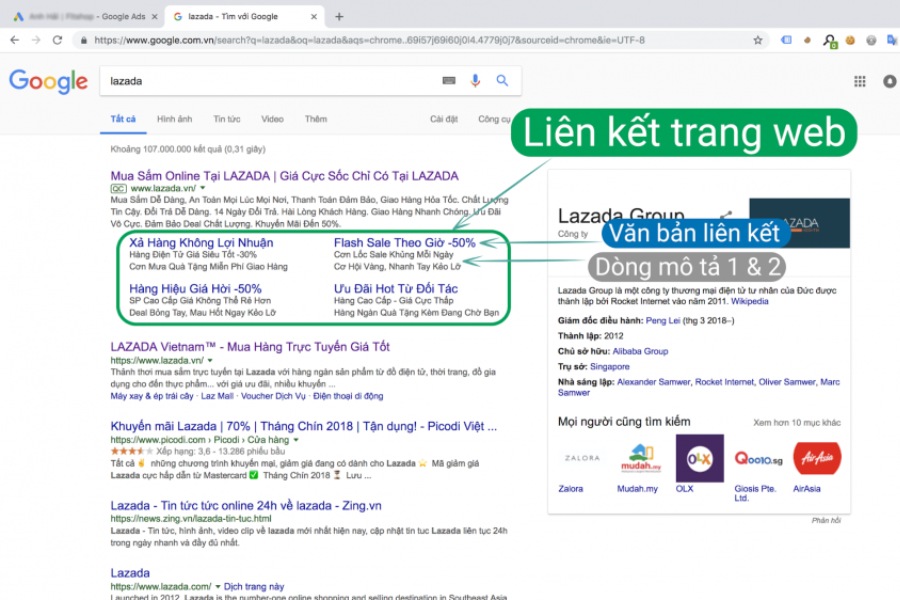The image size is (900, 600).
Task: Start voice search with microphone icon
Action: (475, 81)
